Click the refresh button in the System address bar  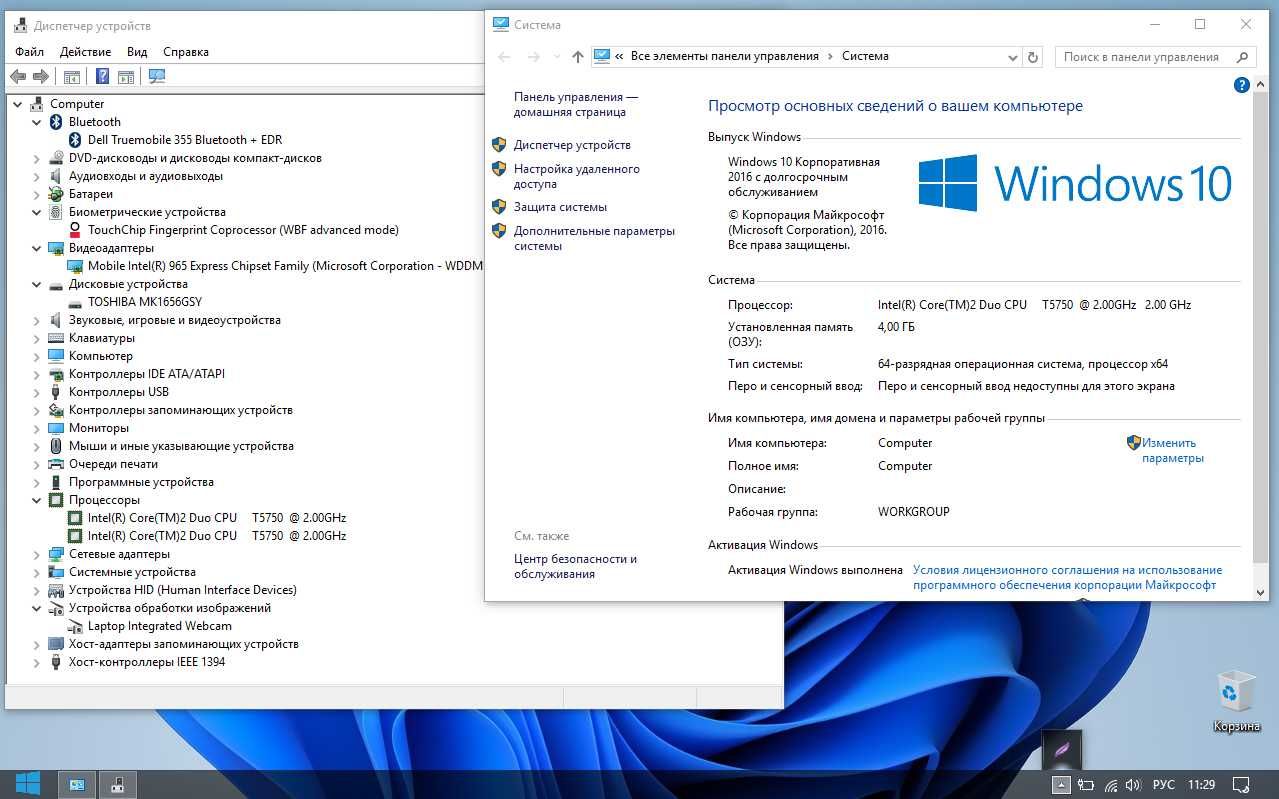[1033, 57]
